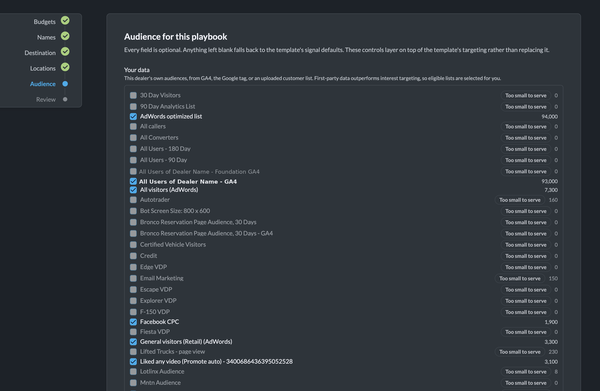Check the Mntn Audience box
600x391 pixels.
click(133, 383)
